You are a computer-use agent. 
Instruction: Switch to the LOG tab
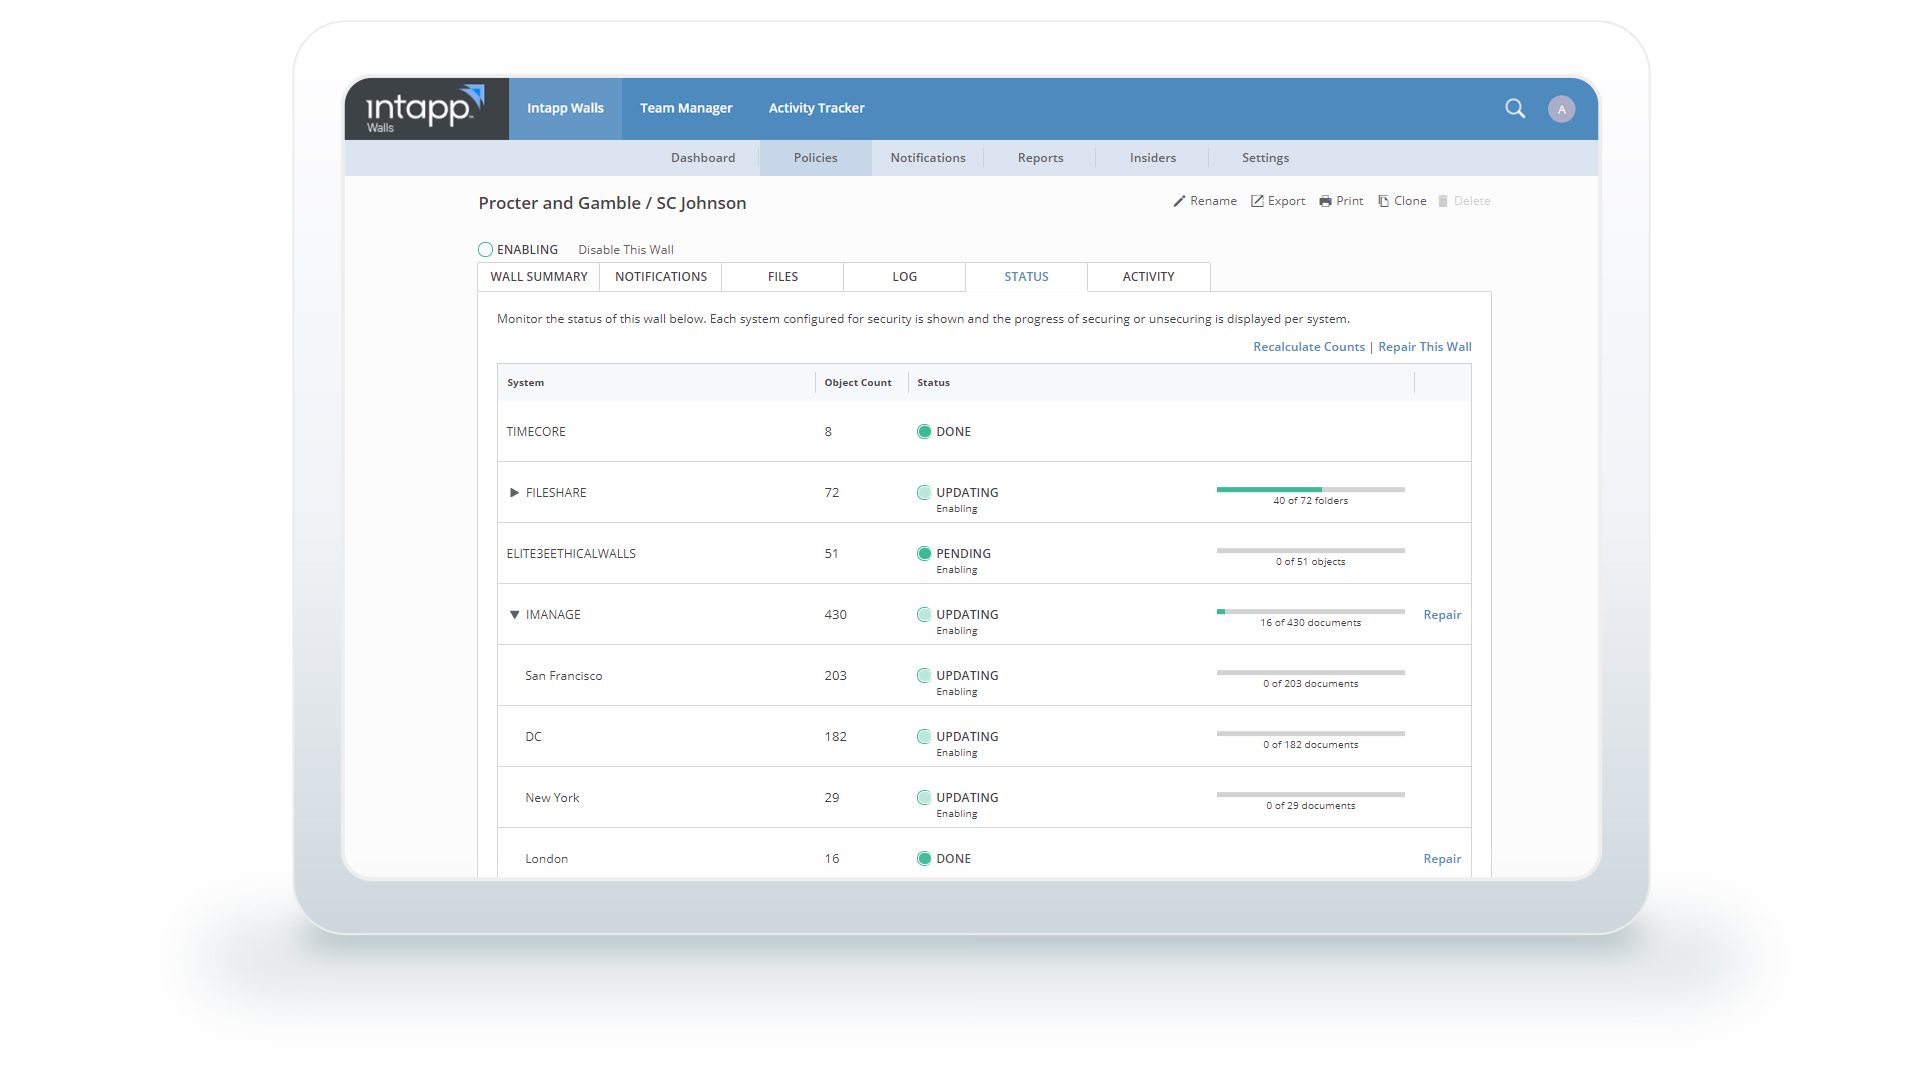(x=905, y=277)
